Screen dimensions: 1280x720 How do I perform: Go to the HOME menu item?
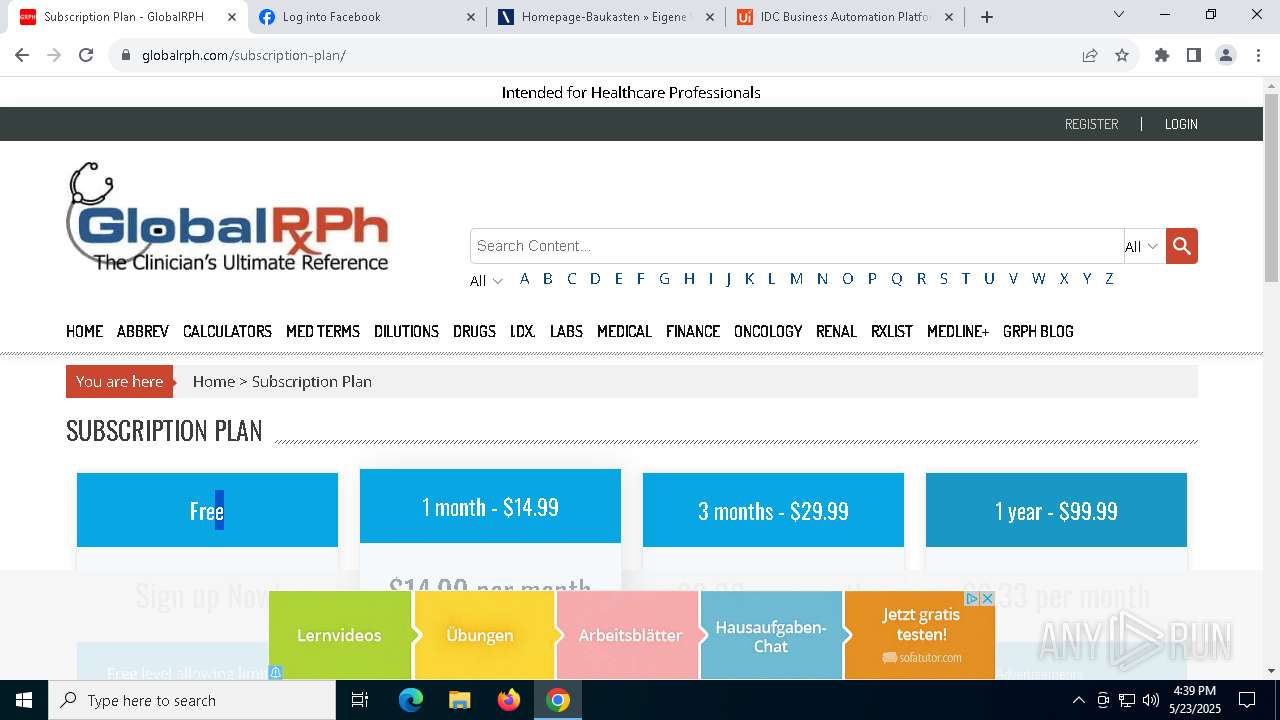[84, 331]
